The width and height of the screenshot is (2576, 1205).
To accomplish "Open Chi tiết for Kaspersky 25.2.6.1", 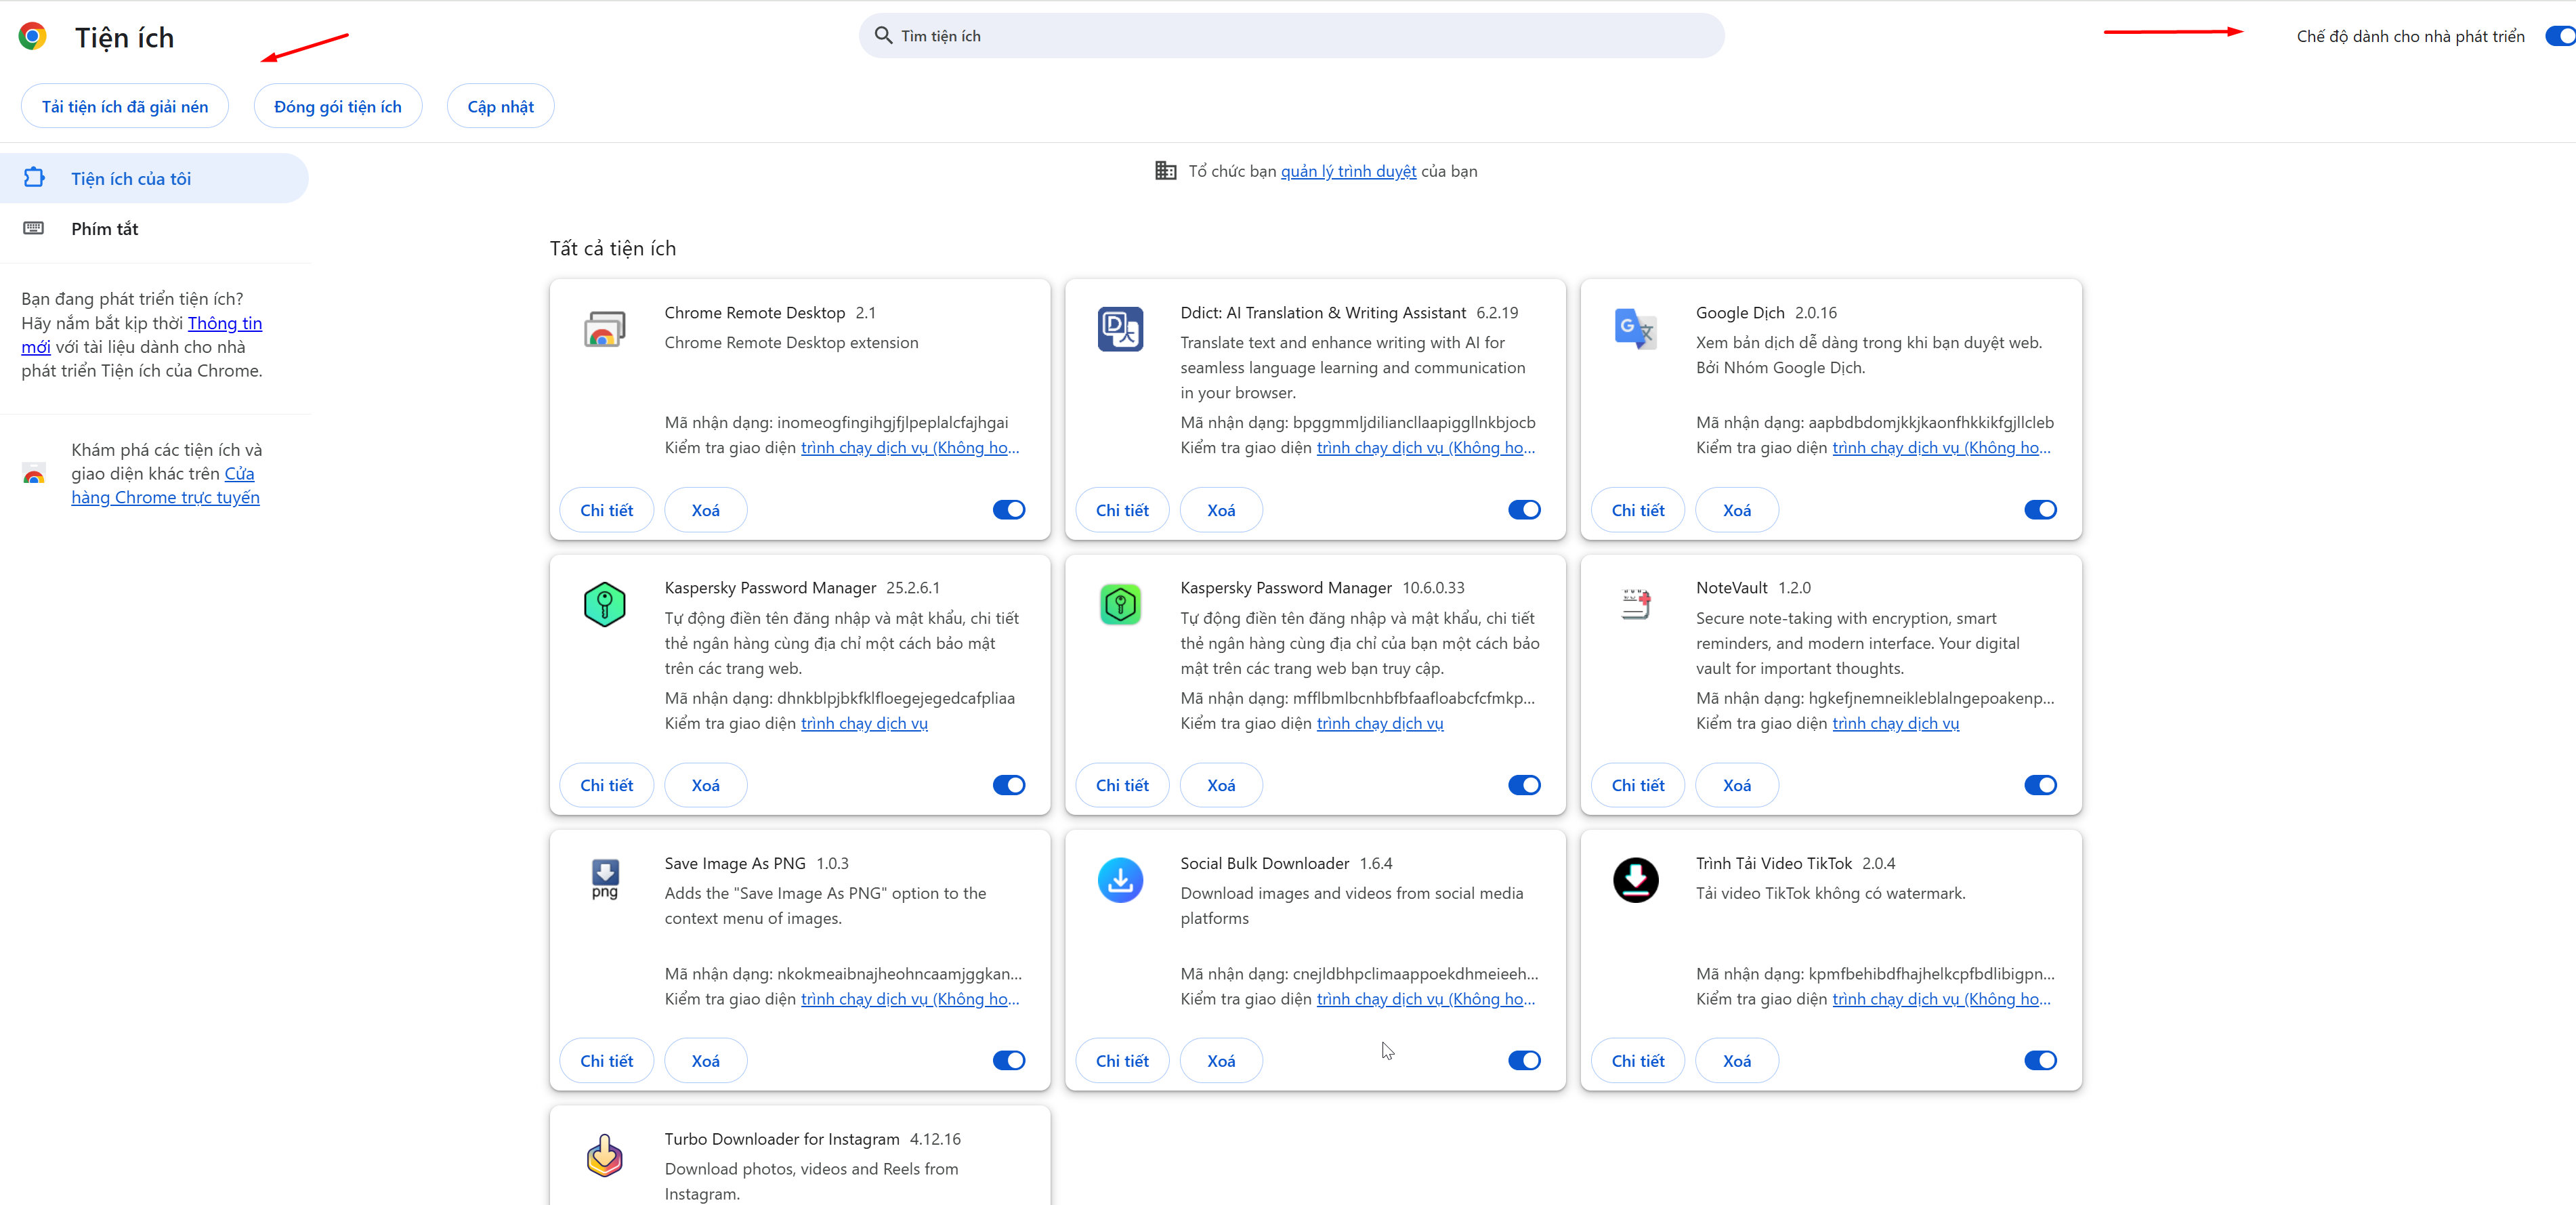I will (x=606, y=785).
